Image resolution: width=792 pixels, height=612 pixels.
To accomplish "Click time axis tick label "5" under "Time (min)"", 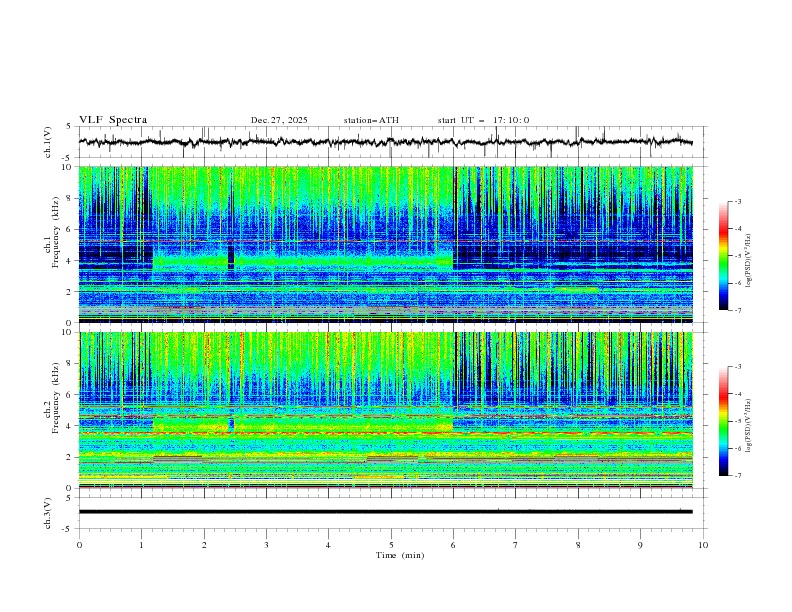I will tap(391, 545).
